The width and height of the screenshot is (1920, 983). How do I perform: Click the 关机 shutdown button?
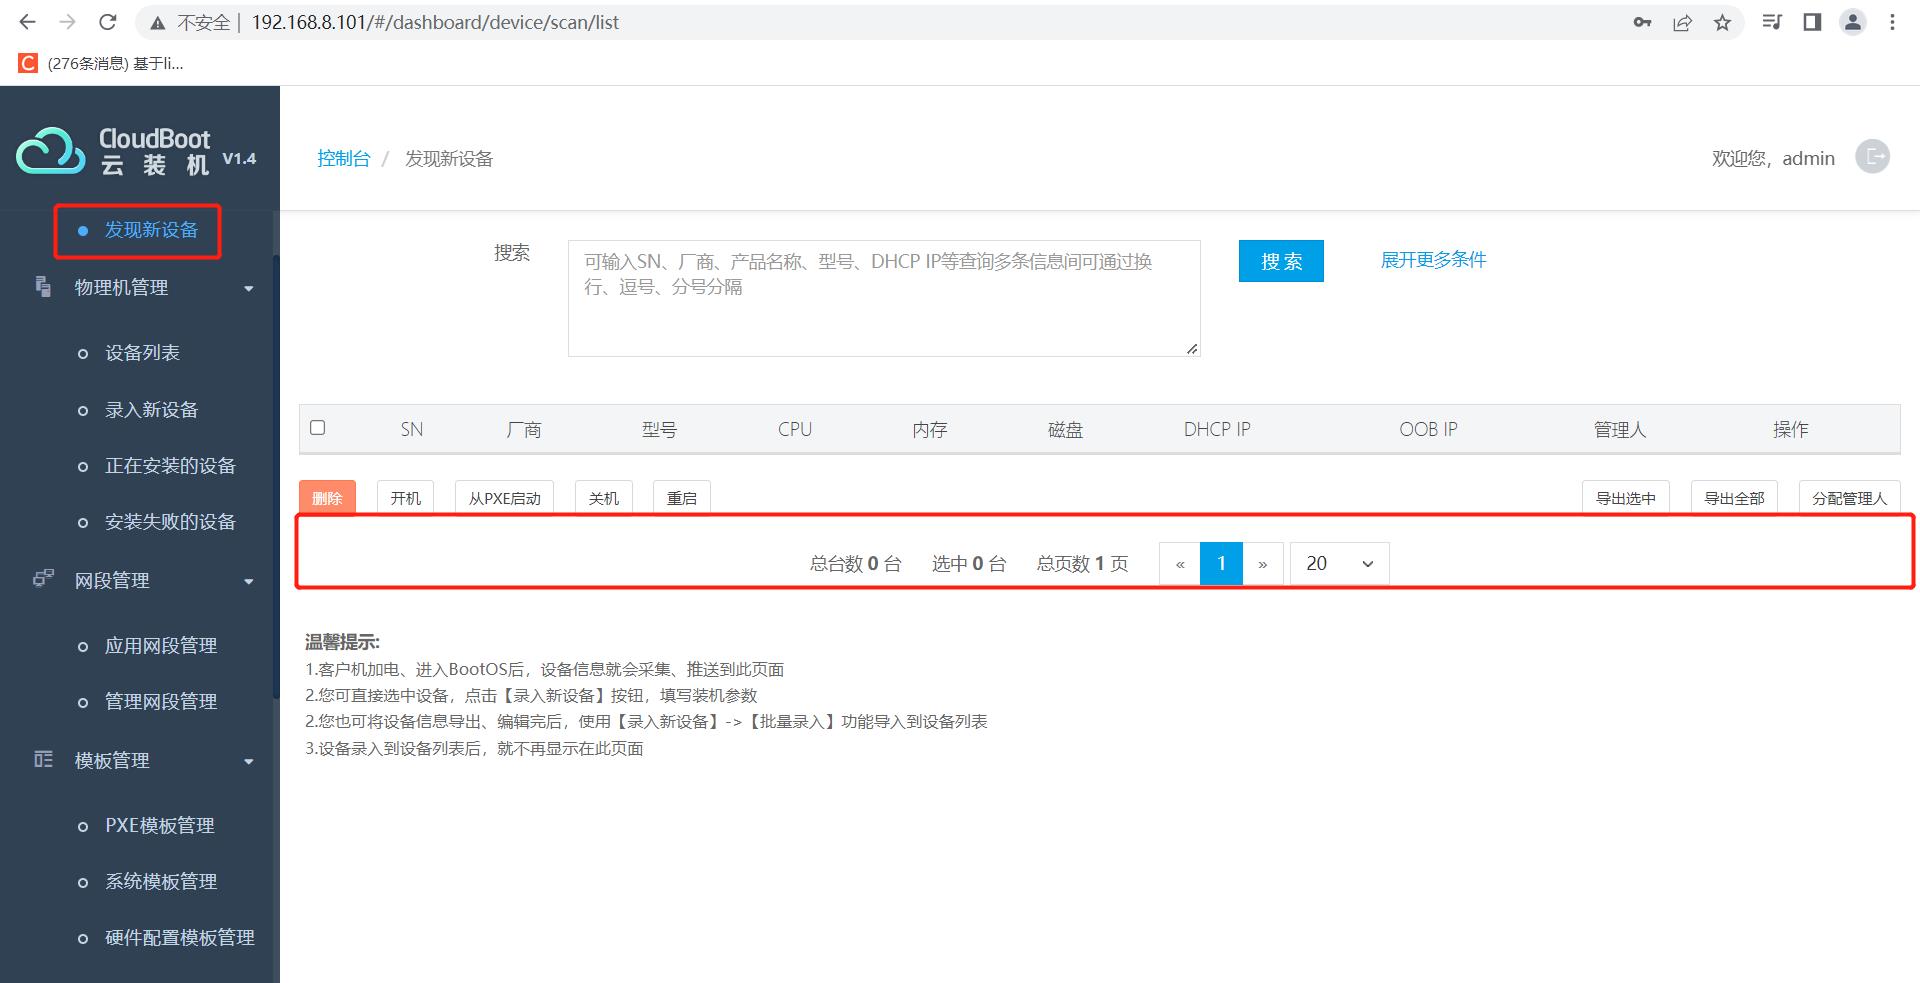point(604,497)
